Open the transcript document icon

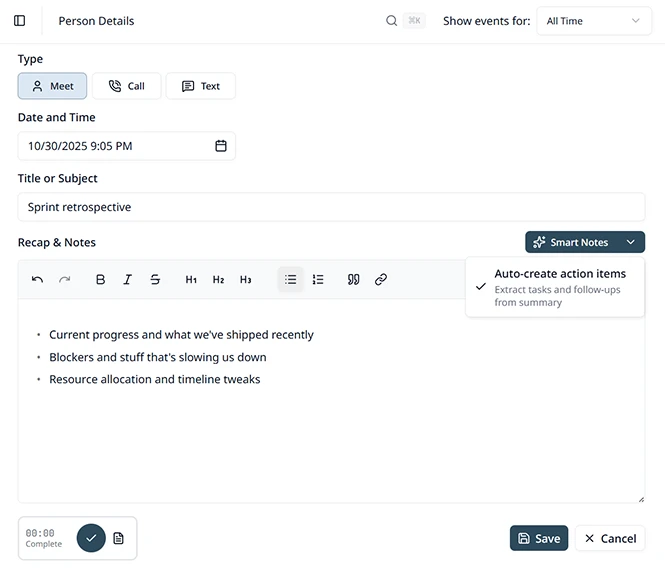point(118,538)
